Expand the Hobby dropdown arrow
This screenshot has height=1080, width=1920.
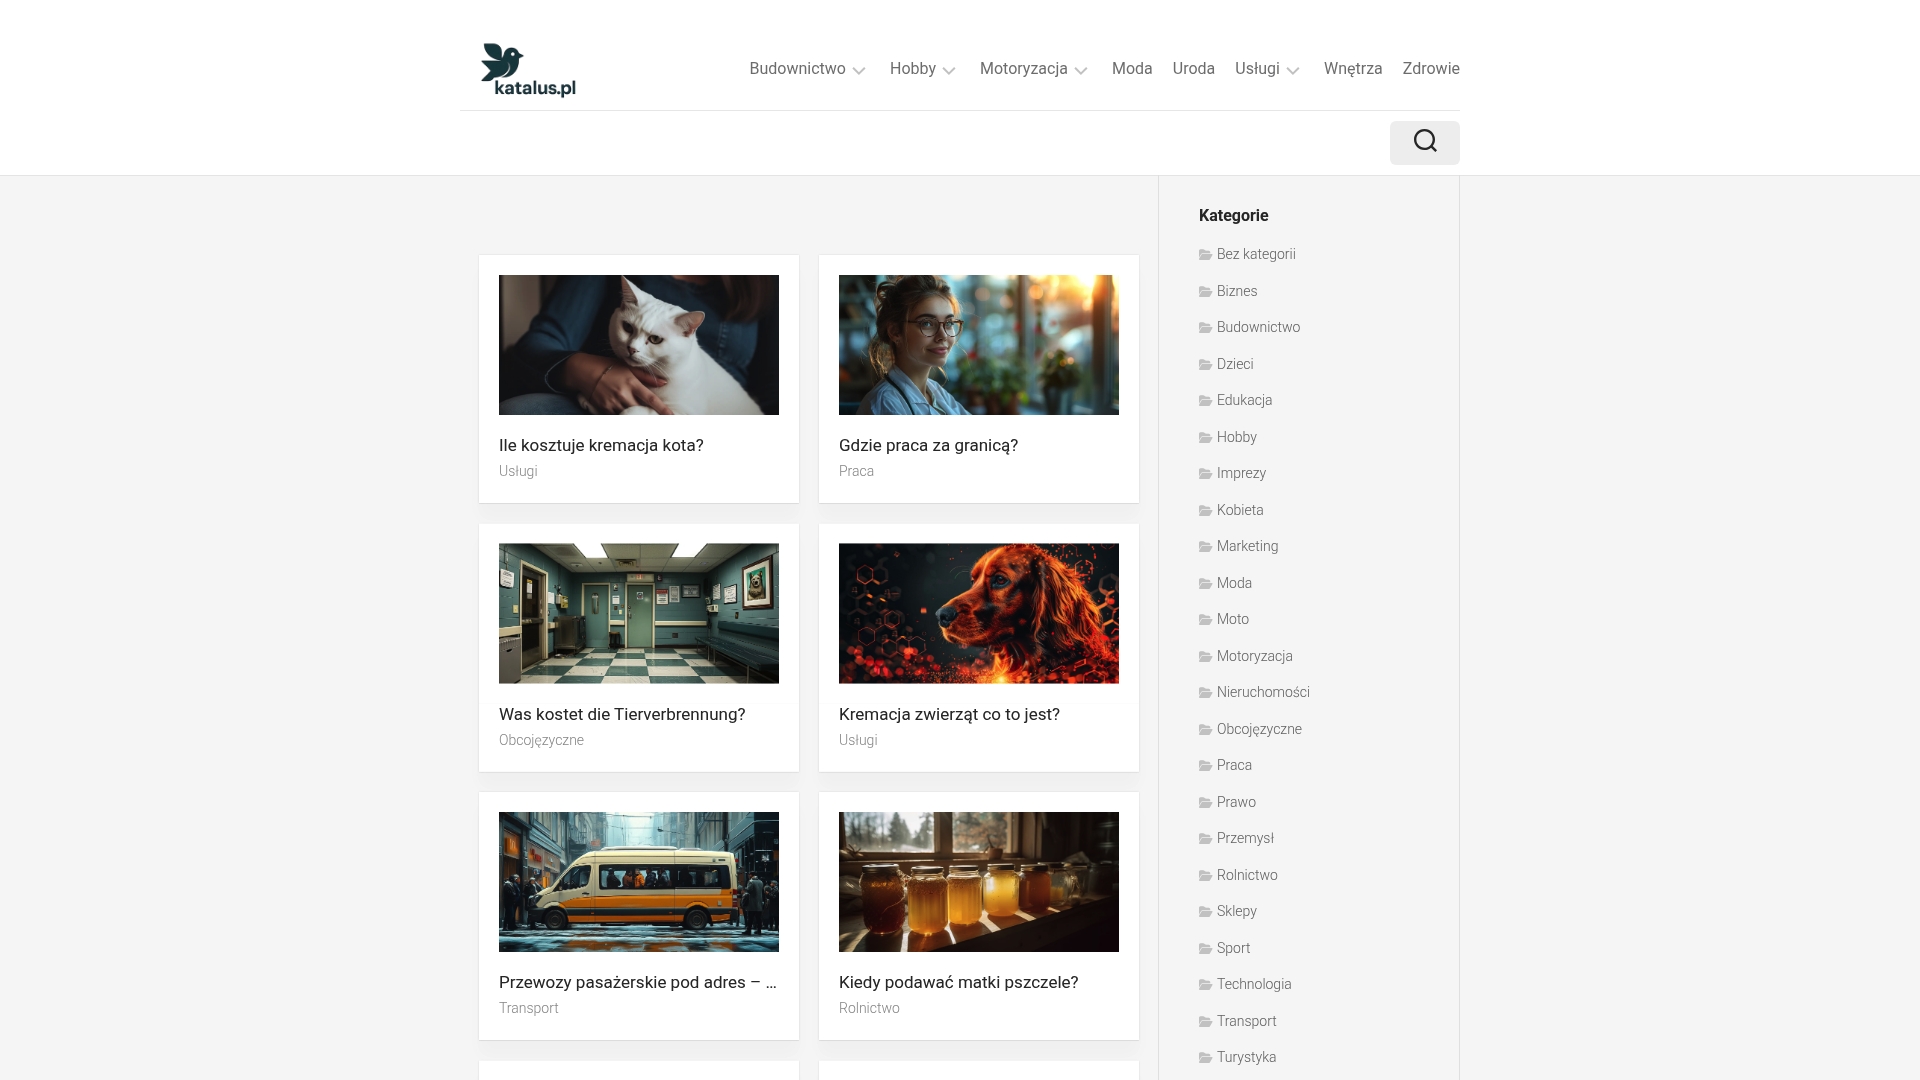[x=949, y=70]
